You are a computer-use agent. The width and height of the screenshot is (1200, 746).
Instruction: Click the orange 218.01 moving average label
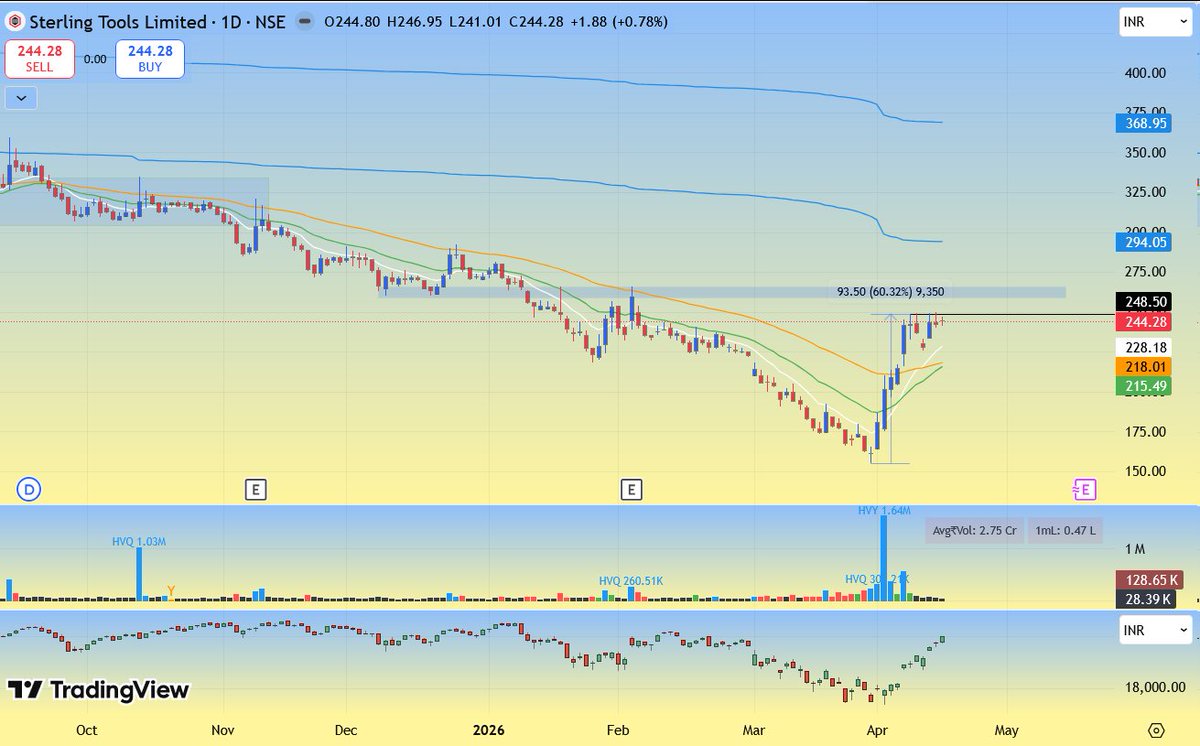tap(1144, 367)
